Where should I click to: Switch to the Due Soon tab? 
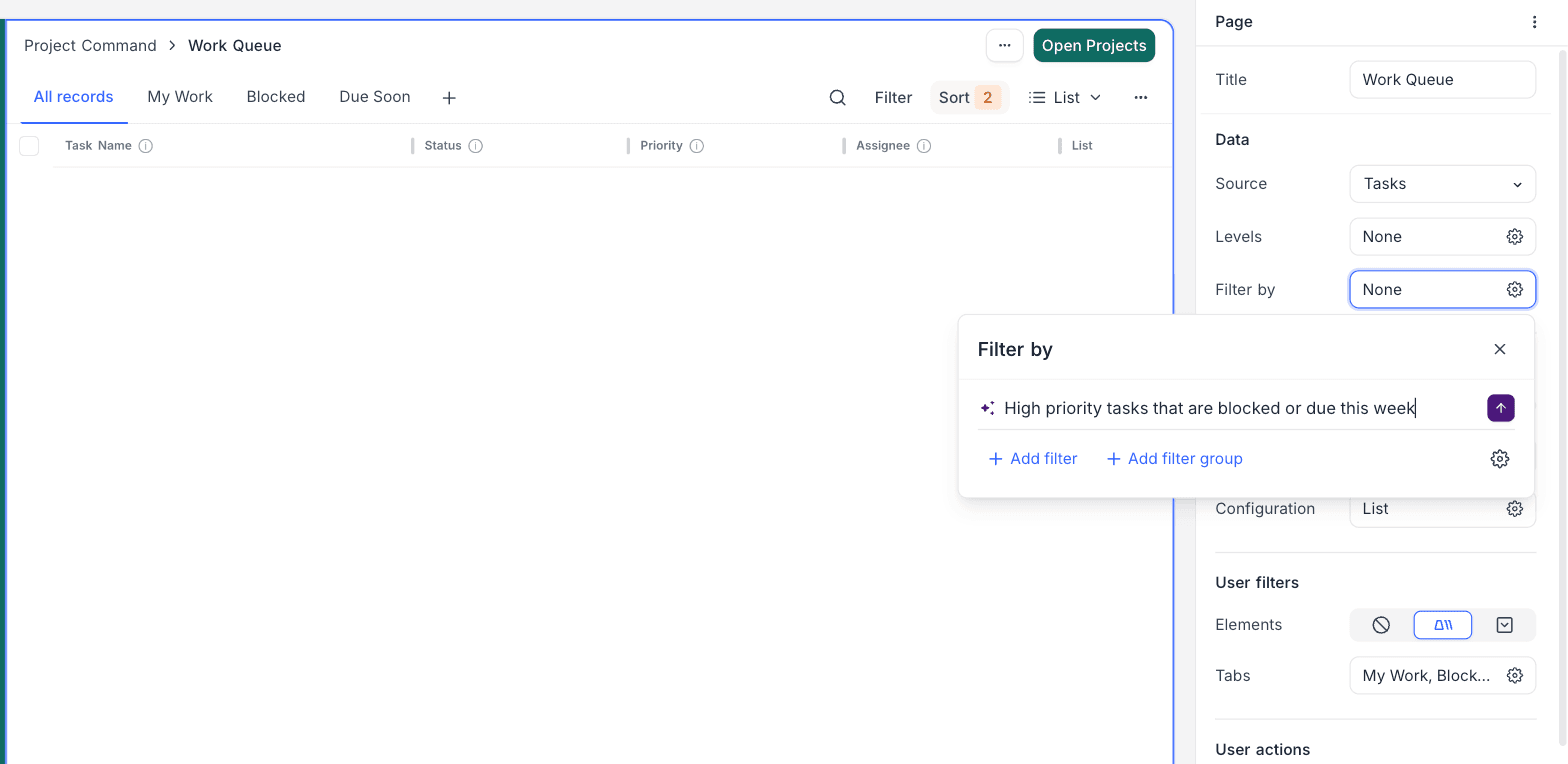pos(375,97)
